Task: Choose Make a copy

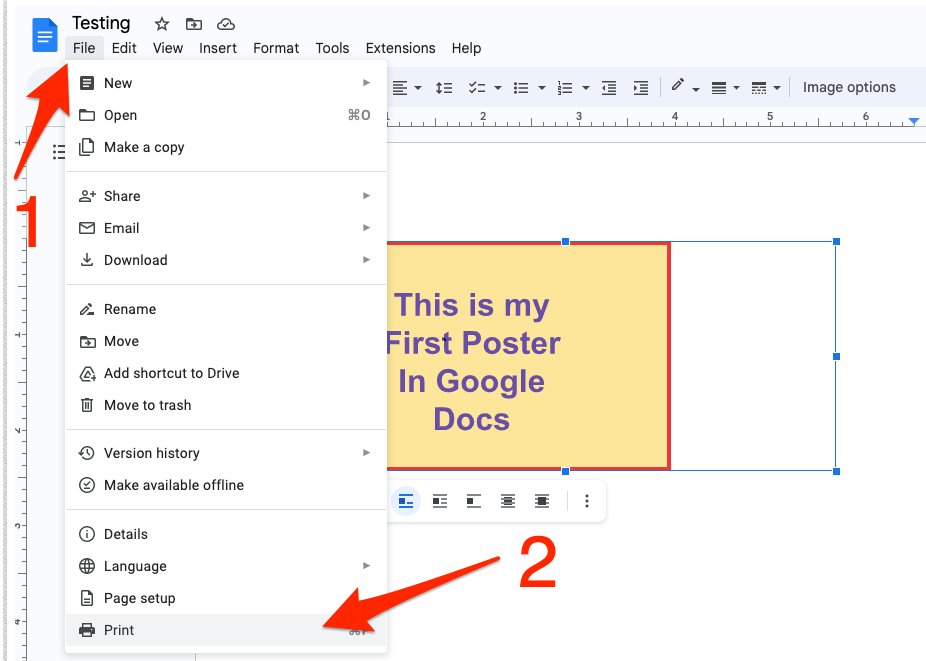Action: [226, 147]
